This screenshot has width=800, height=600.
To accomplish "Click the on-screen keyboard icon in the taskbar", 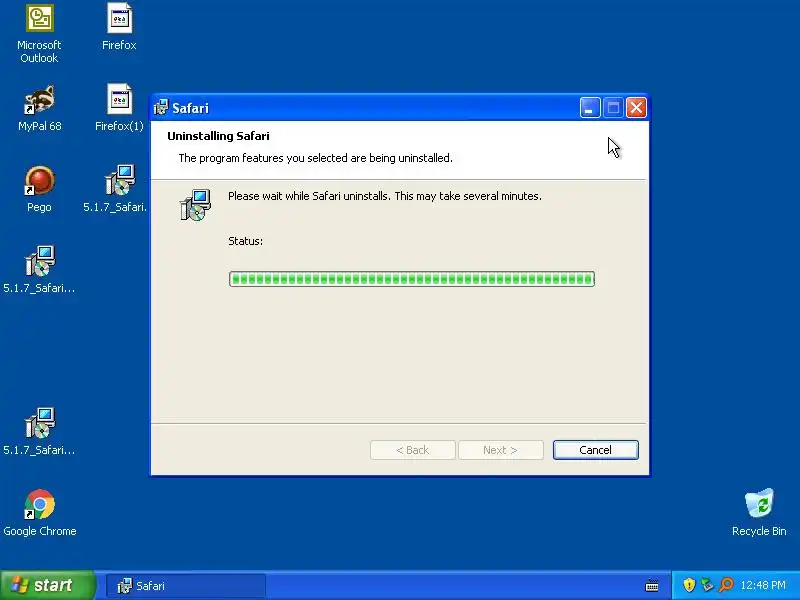I will (x=652, y=586).
